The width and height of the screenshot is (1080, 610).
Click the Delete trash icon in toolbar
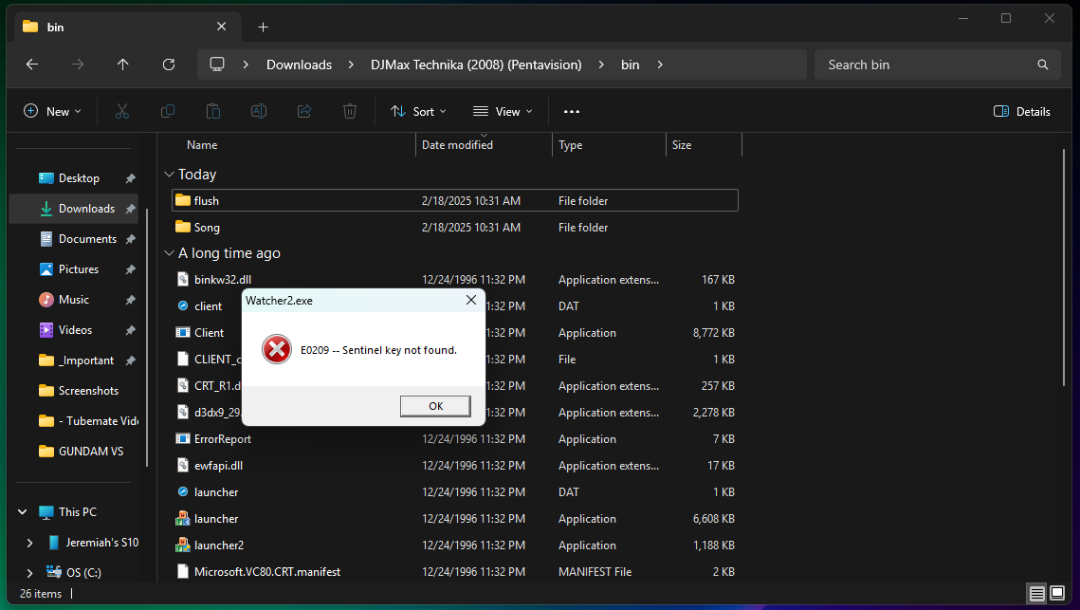[x=350, y=112]
